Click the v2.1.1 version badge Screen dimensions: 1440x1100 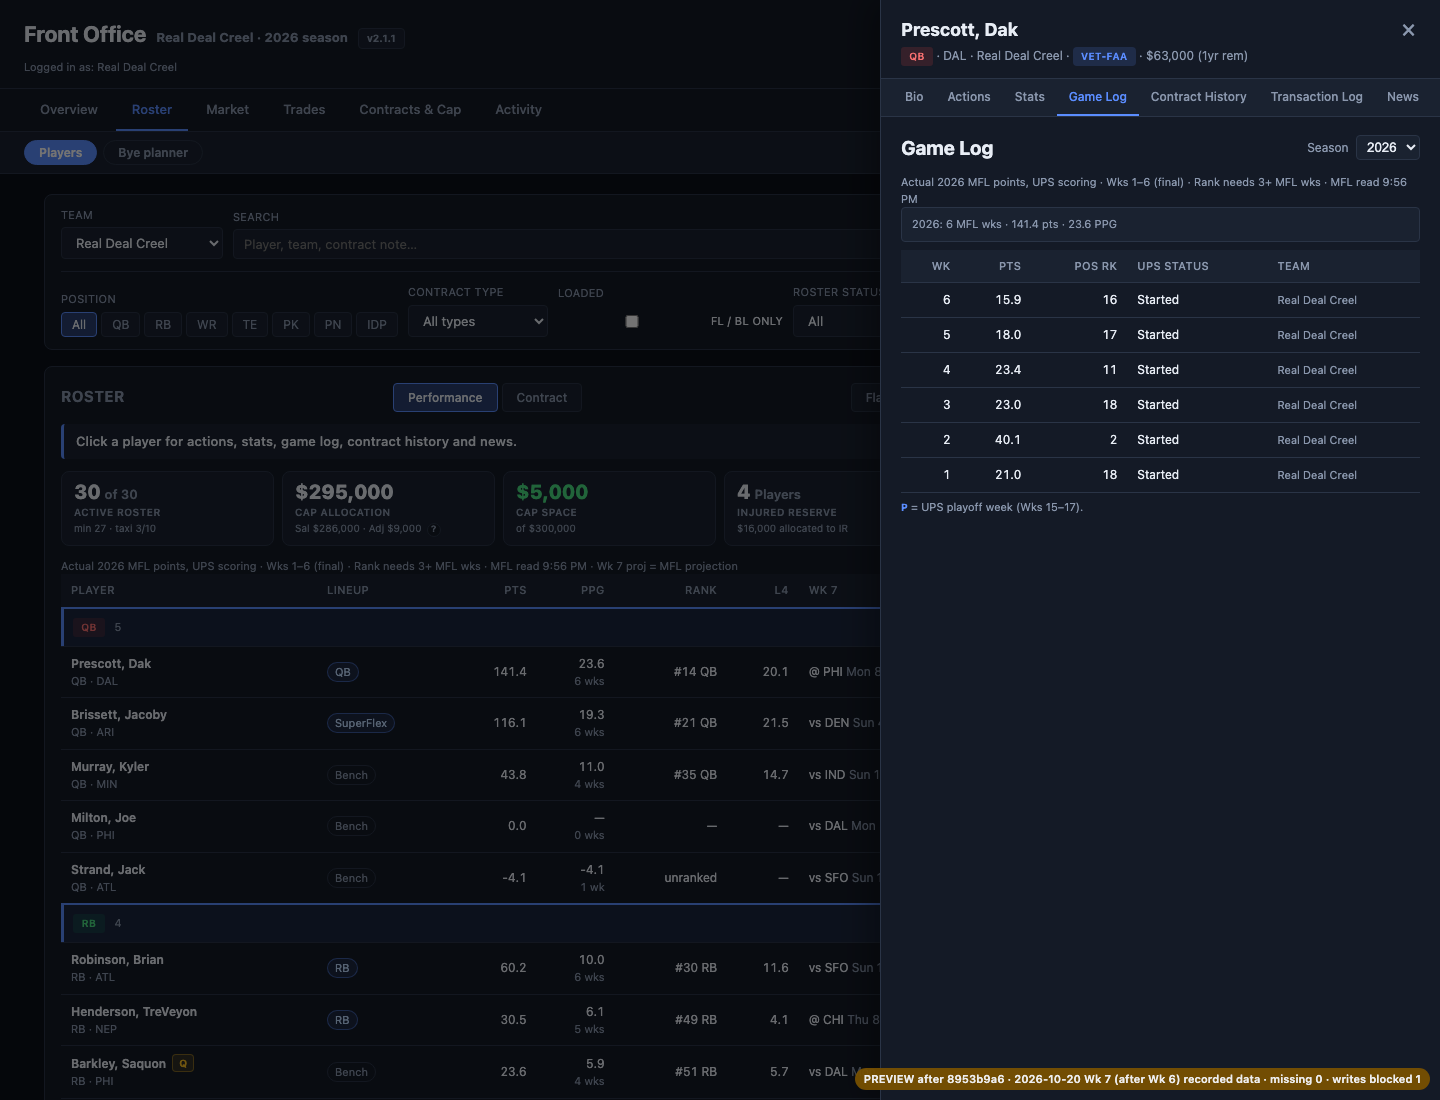point(381,39)
